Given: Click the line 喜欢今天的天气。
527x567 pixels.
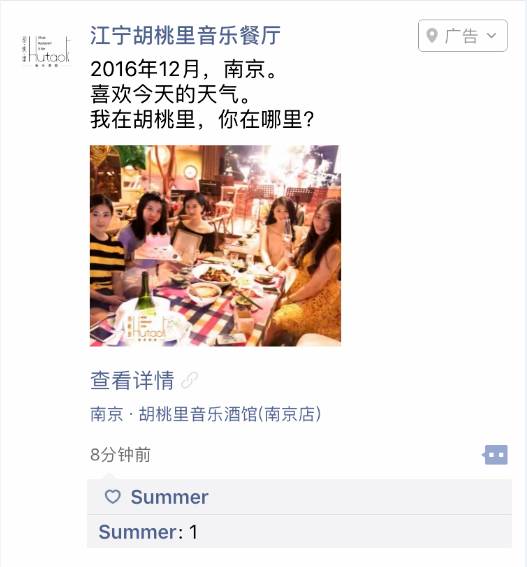Looking at the screenshot, I should [x=171, y=94].
